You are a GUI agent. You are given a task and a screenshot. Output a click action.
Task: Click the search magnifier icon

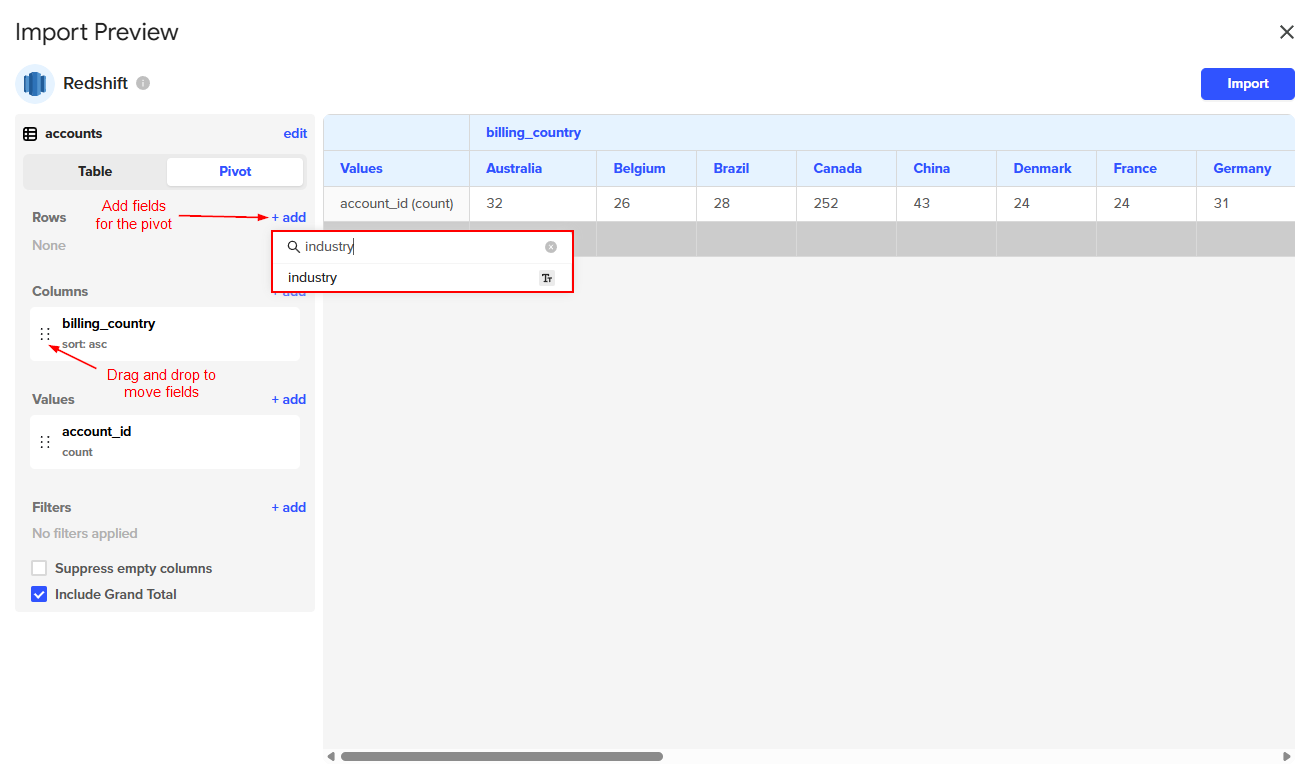tap(293, 247)
